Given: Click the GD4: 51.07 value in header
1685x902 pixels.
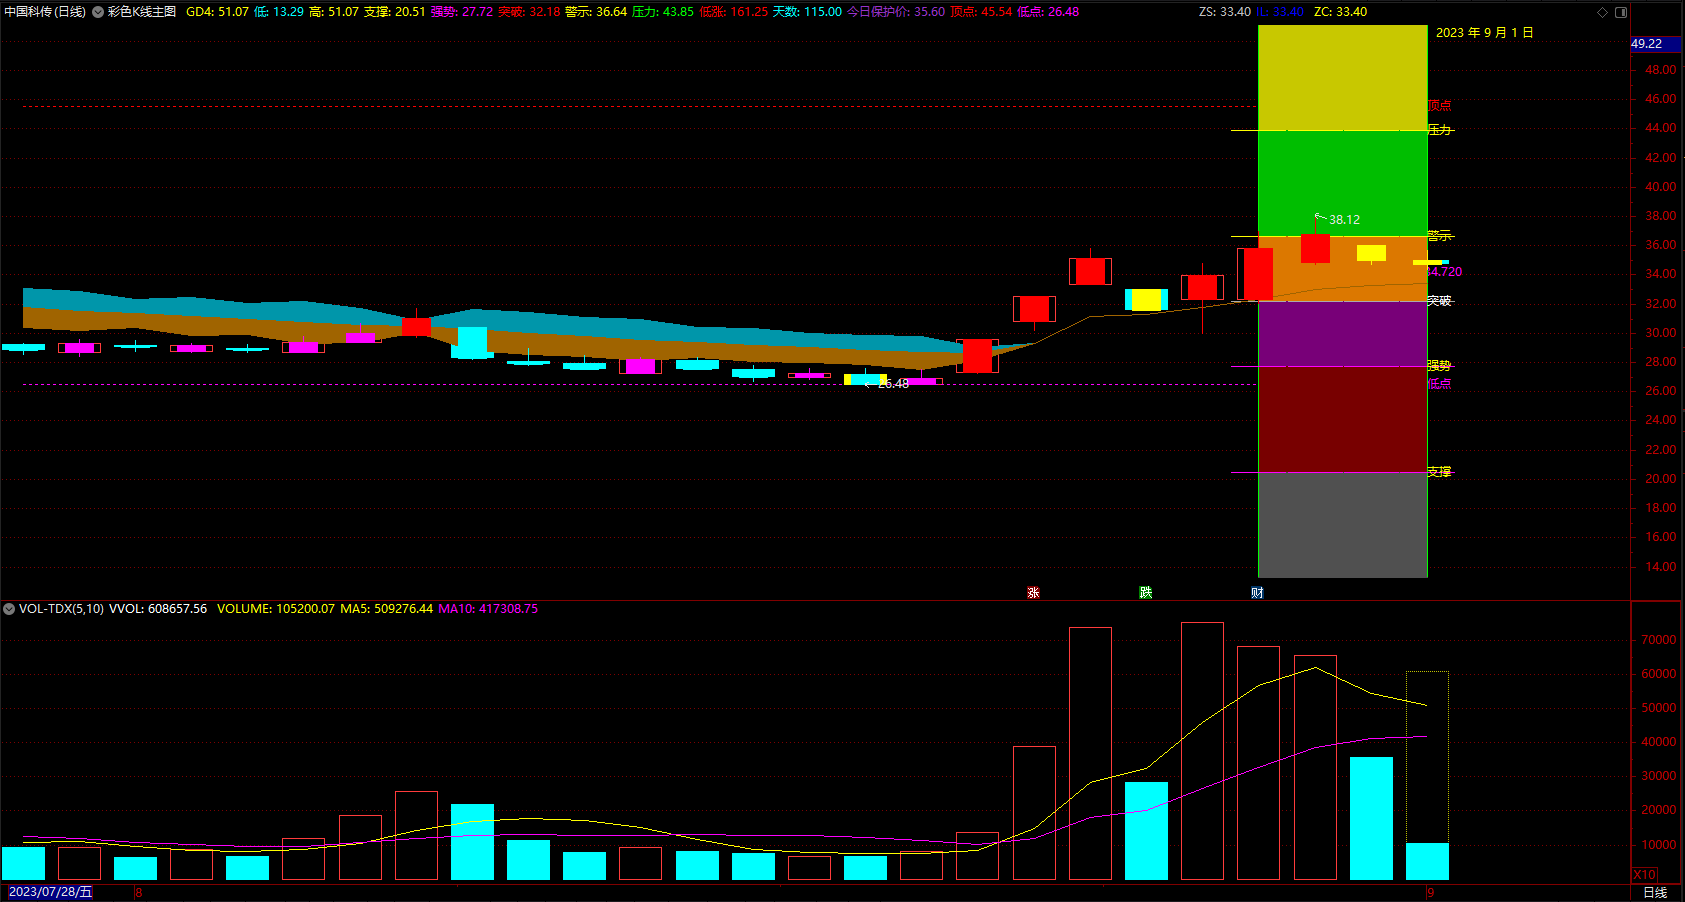Looking at the screenshot, I should coord(217,12).
